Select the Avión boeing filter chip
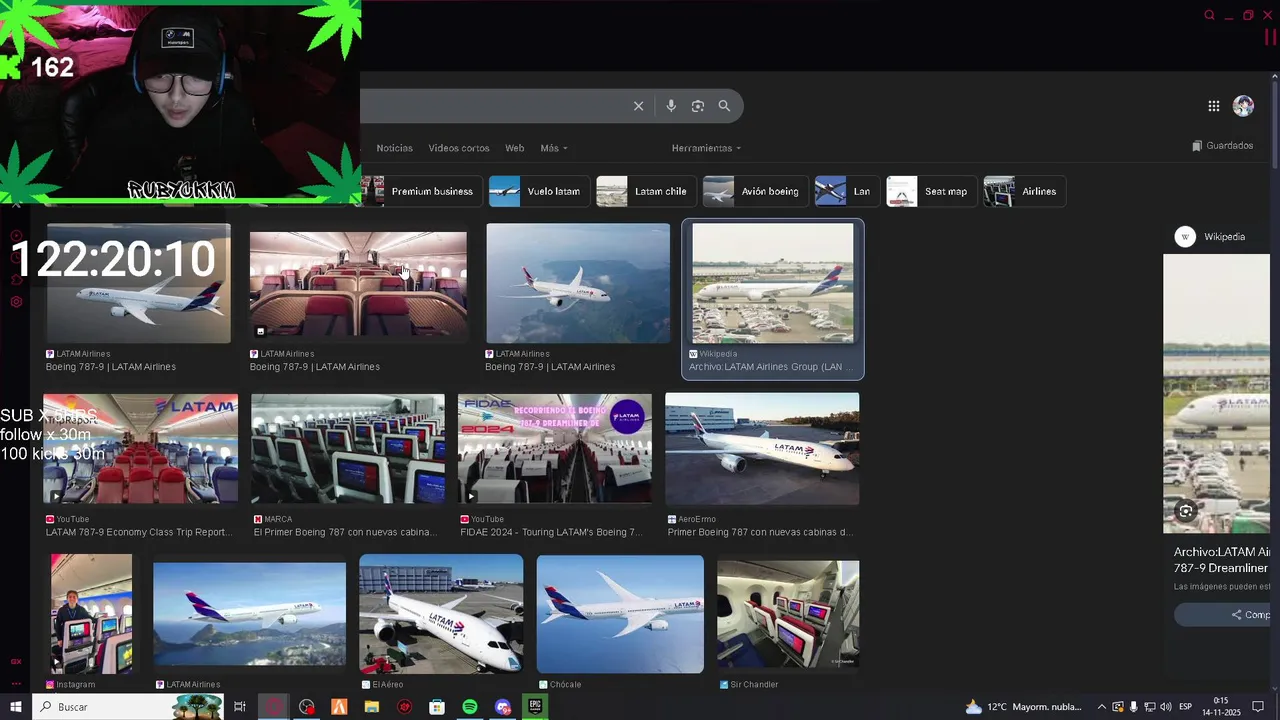The image size is (1280, 720). pyautogui.click(x=756, y=191)
